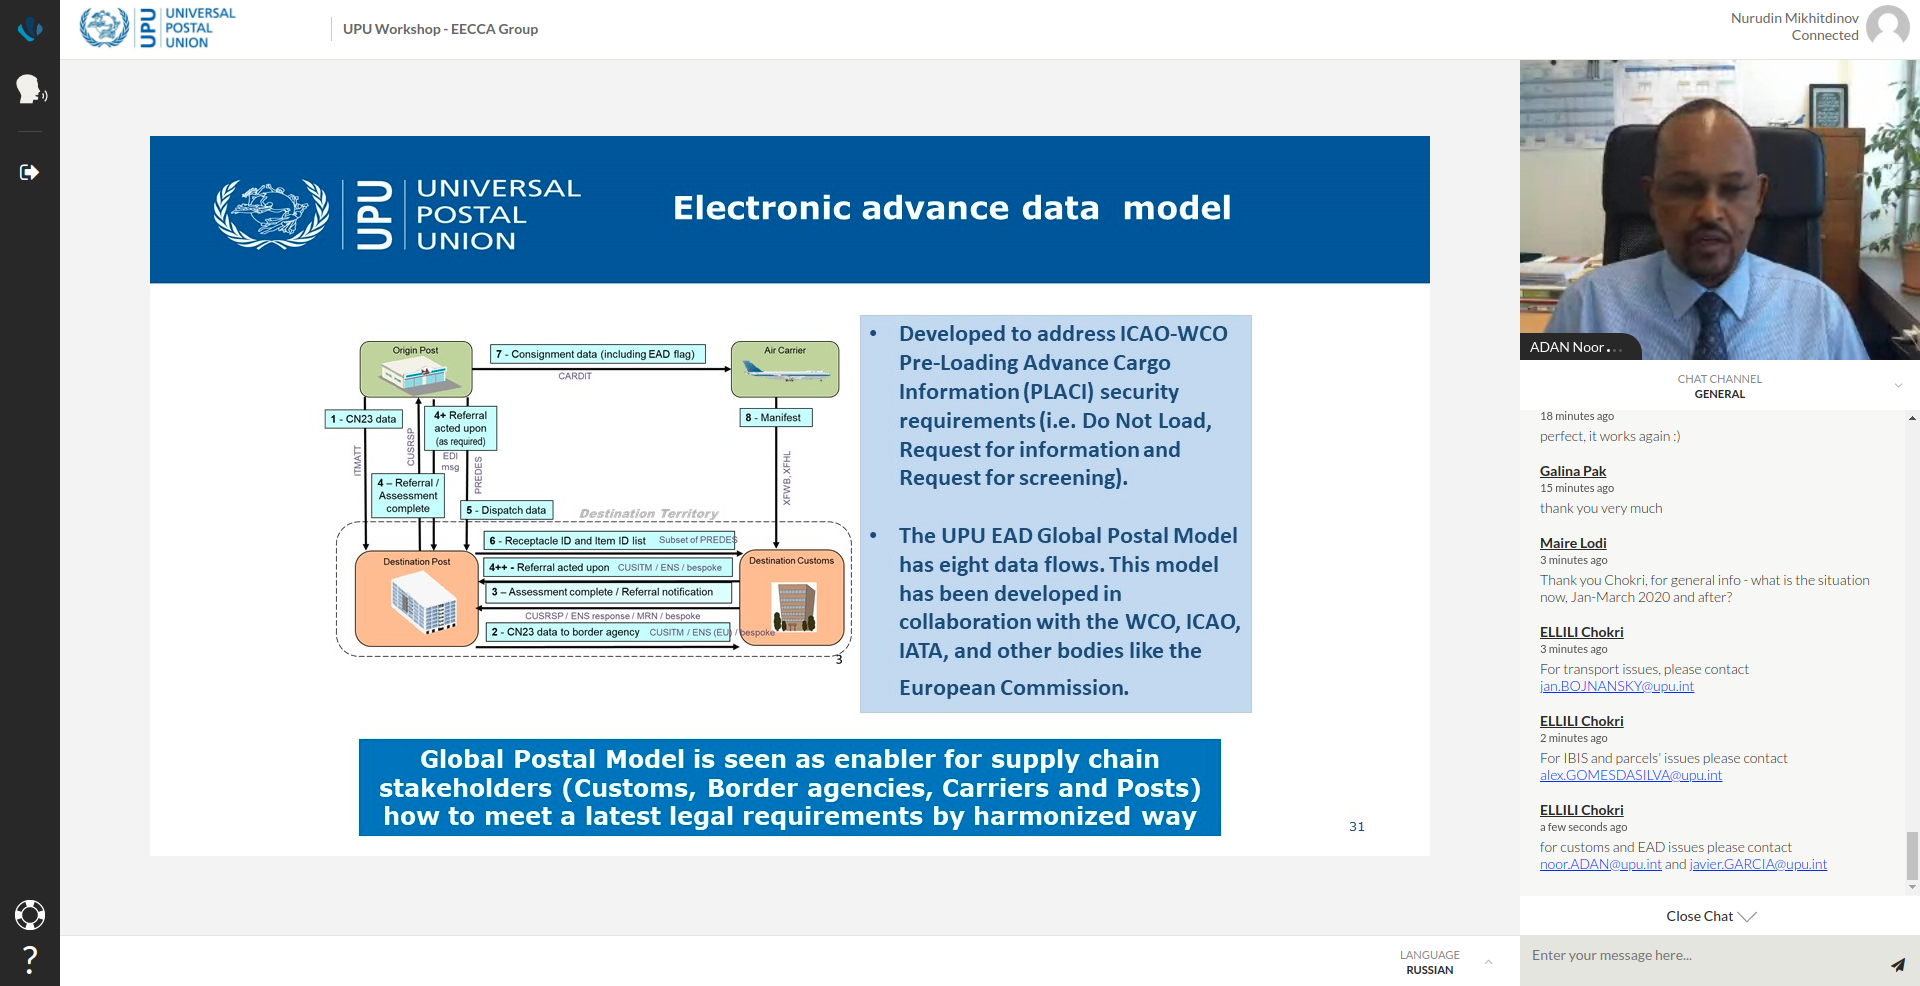Click the 'perfect, it works again :)' message
Viewport: 1920px width, 986px height.
[x=1610, y=436]
